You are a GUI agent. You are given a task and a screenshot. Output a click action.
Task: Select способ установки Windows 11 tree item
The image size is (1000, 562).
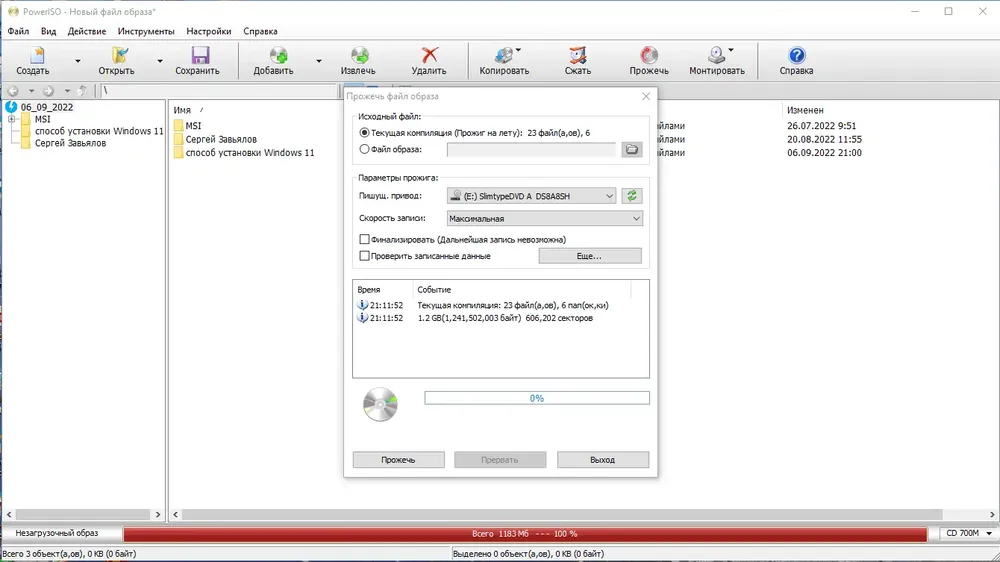pyautogui.click(x=99, y=131)
